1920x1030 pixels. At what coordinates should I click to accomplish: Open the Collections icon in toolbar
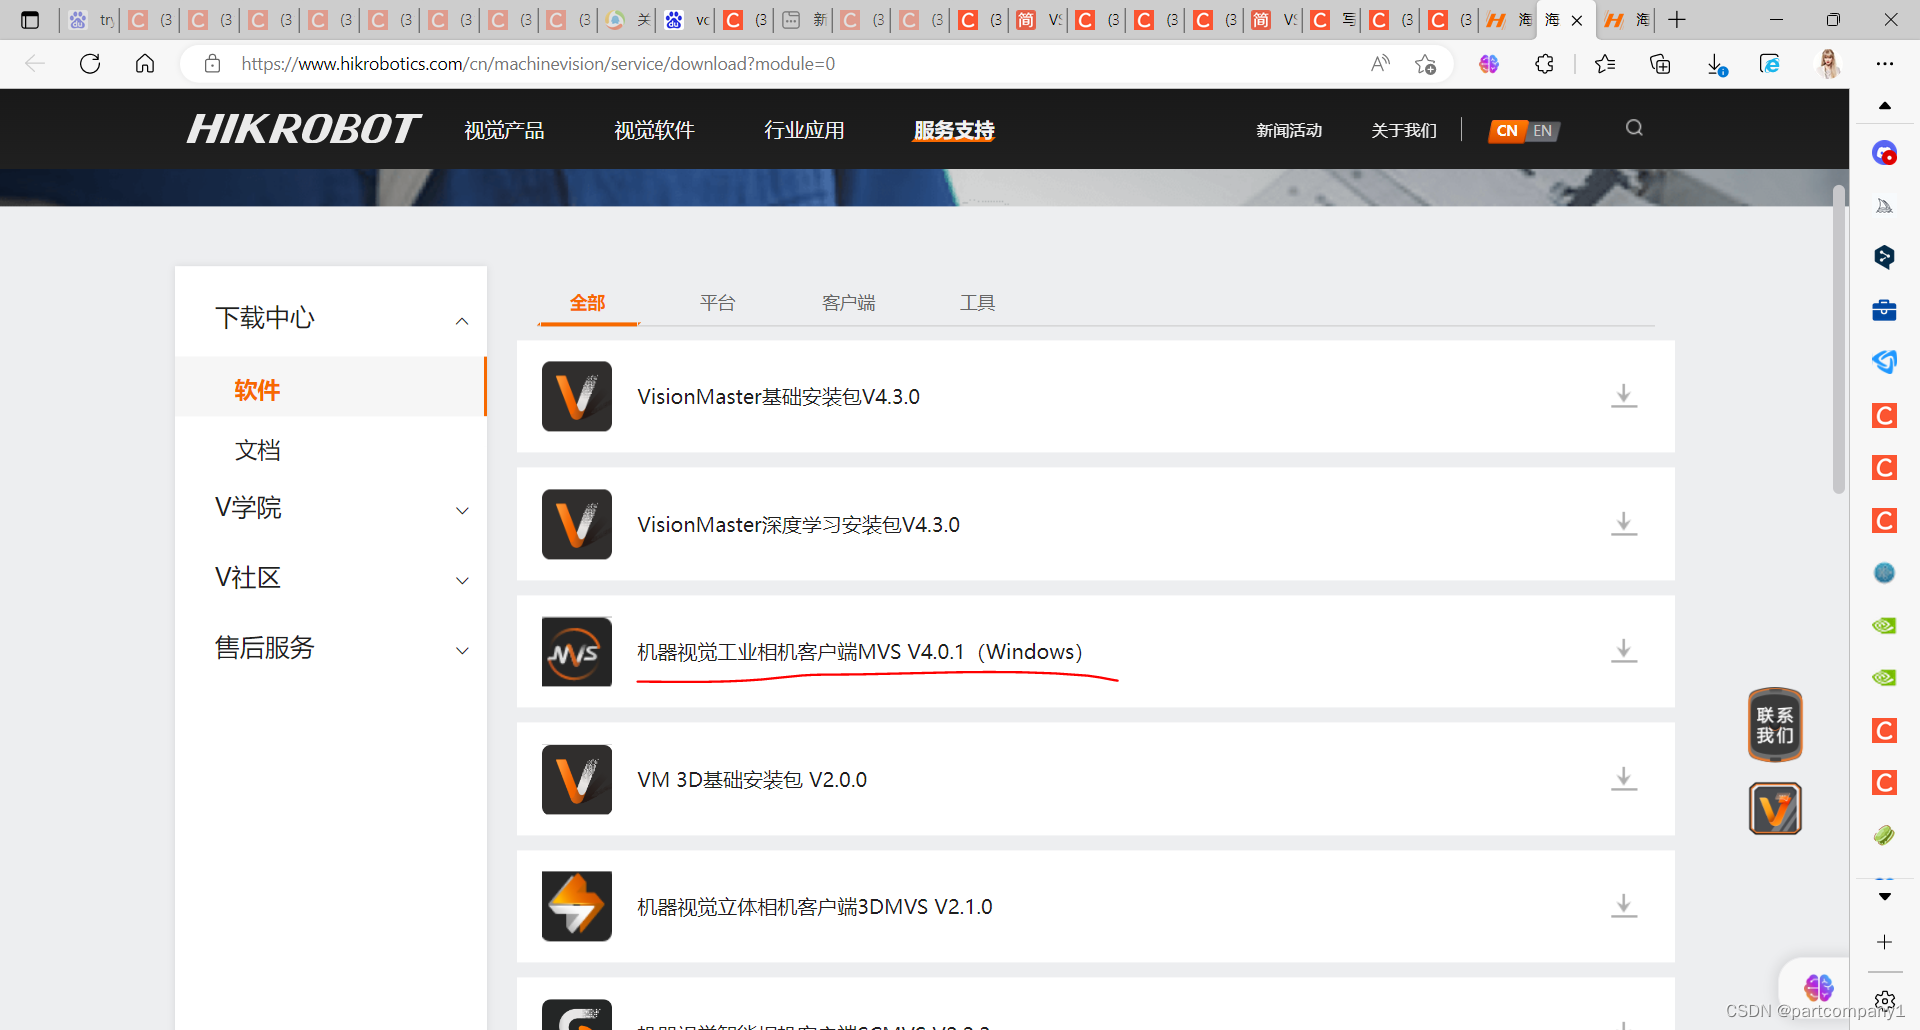point(1660,64)
